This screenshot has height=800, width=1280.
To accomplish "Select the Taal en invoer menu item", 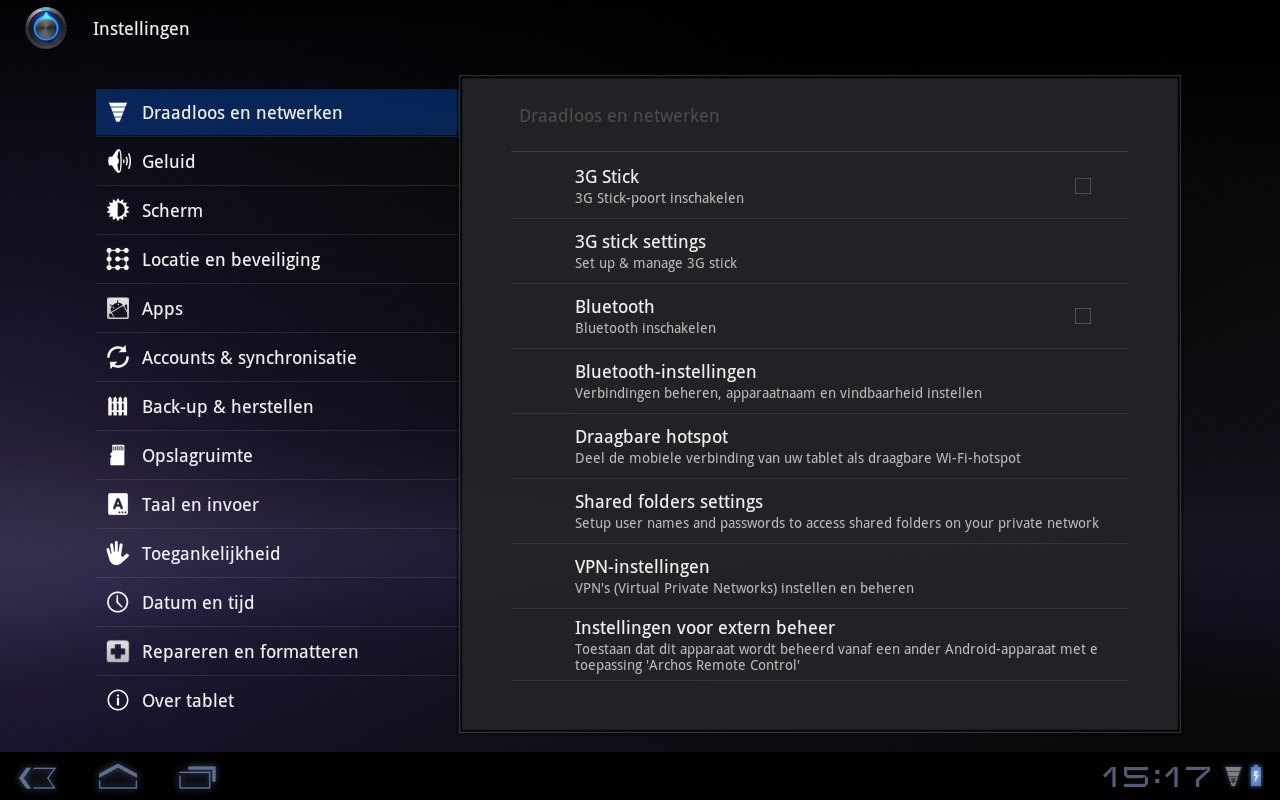I will point(200,505).
